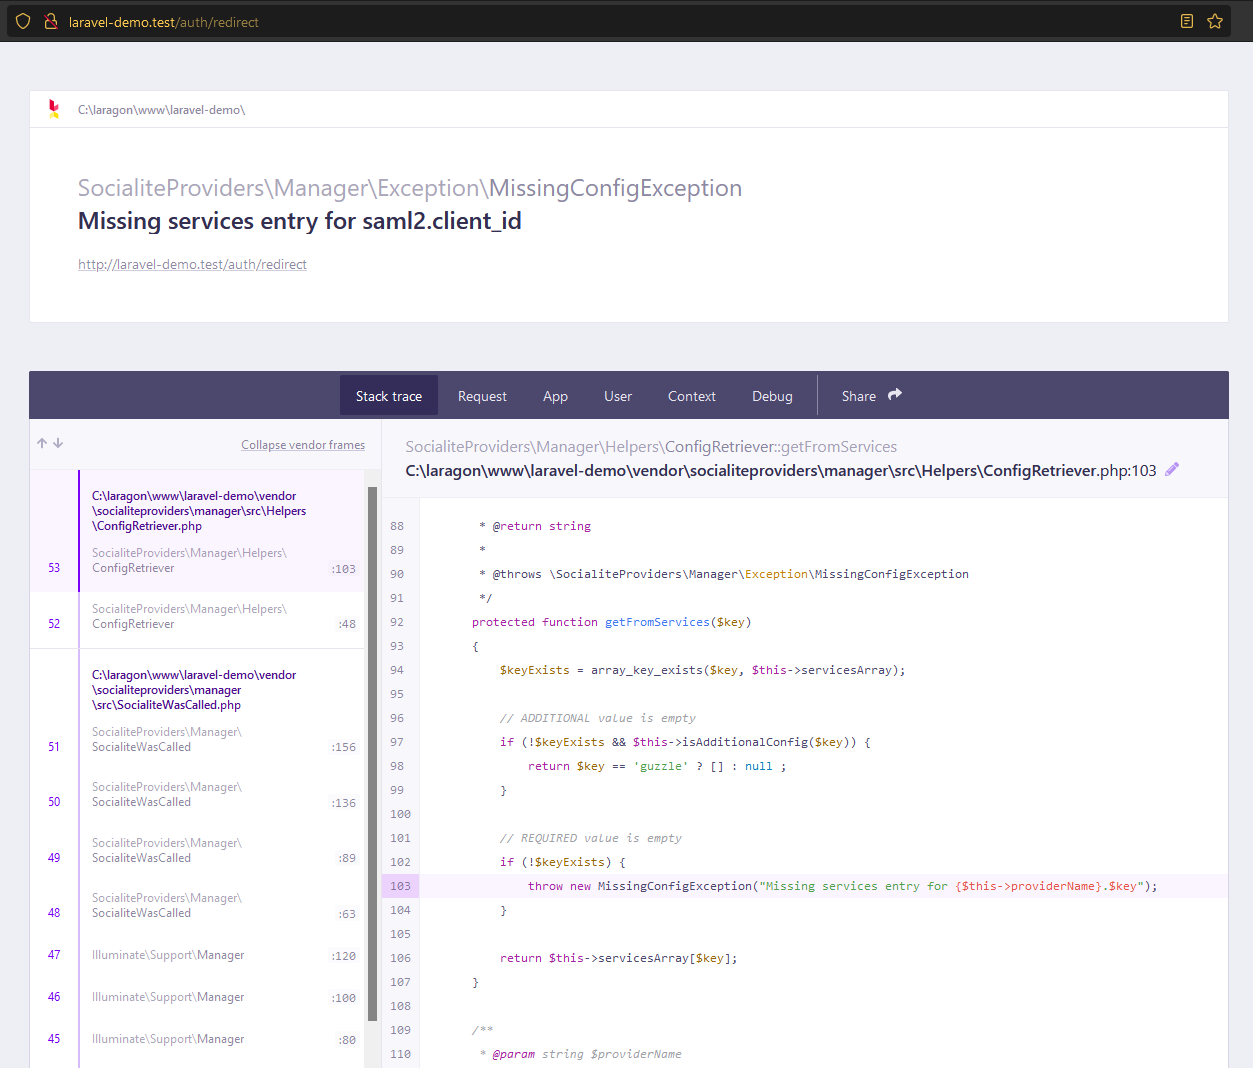Click the throw new MissingConfigException code line

point(842,886)
